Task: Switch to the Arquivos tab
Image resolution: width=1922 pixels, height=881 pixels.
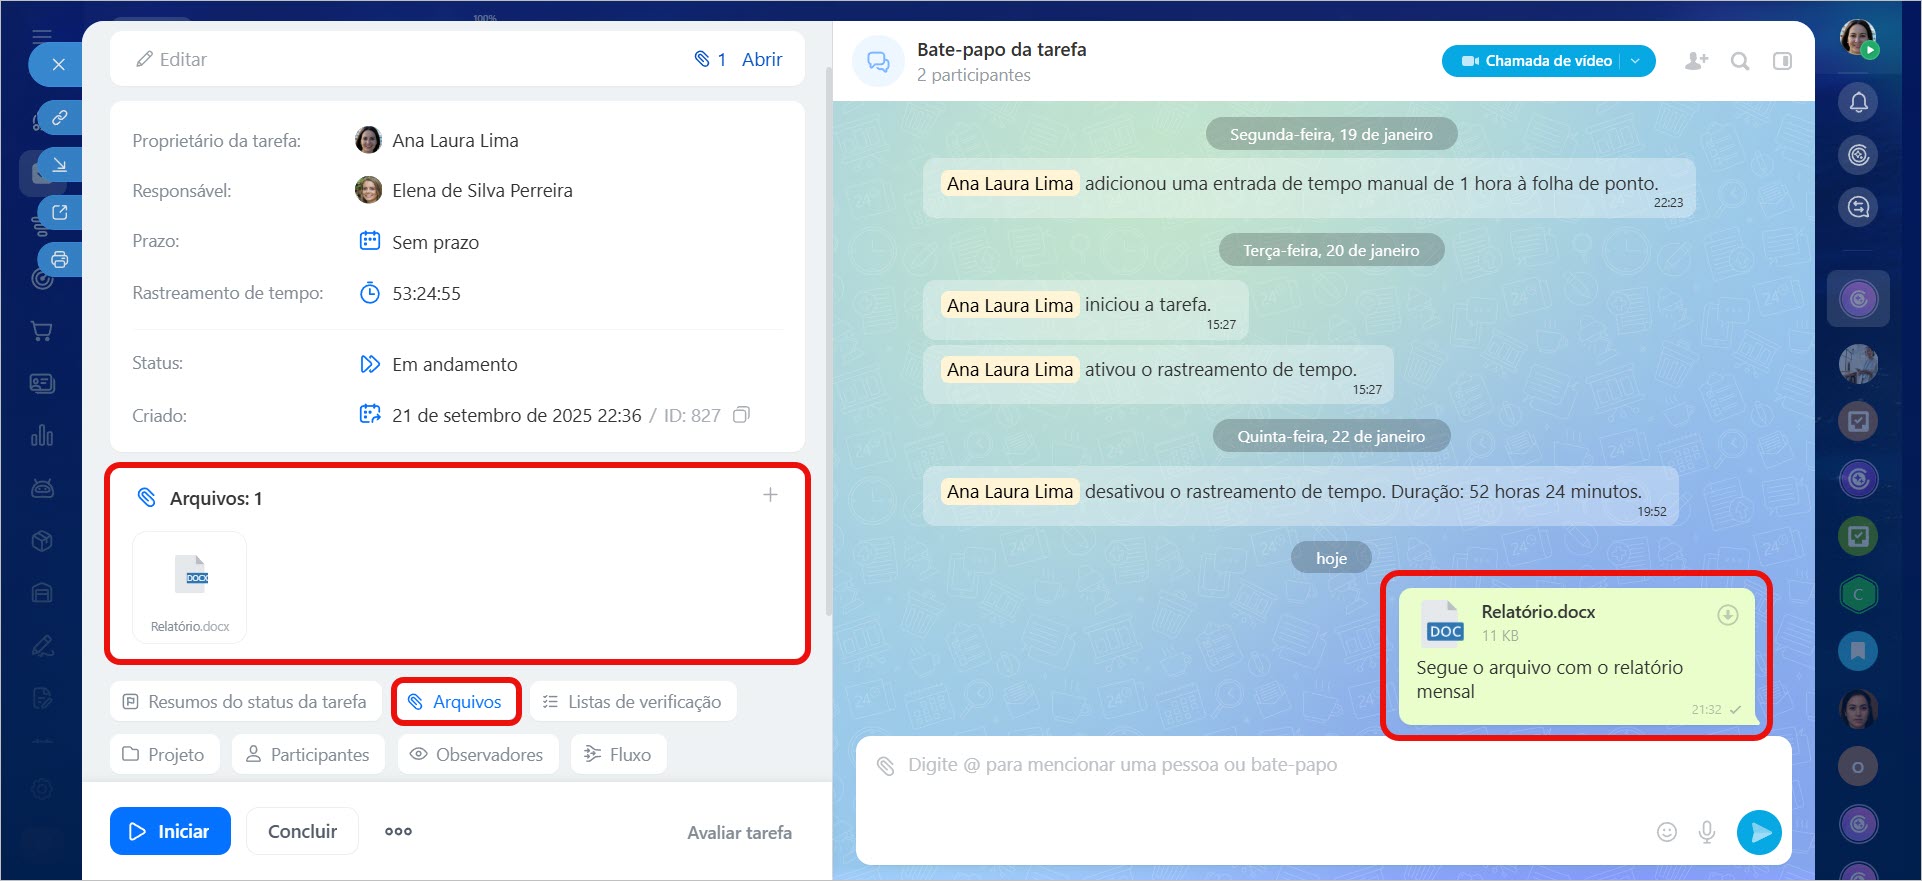Action: point(456,702)
